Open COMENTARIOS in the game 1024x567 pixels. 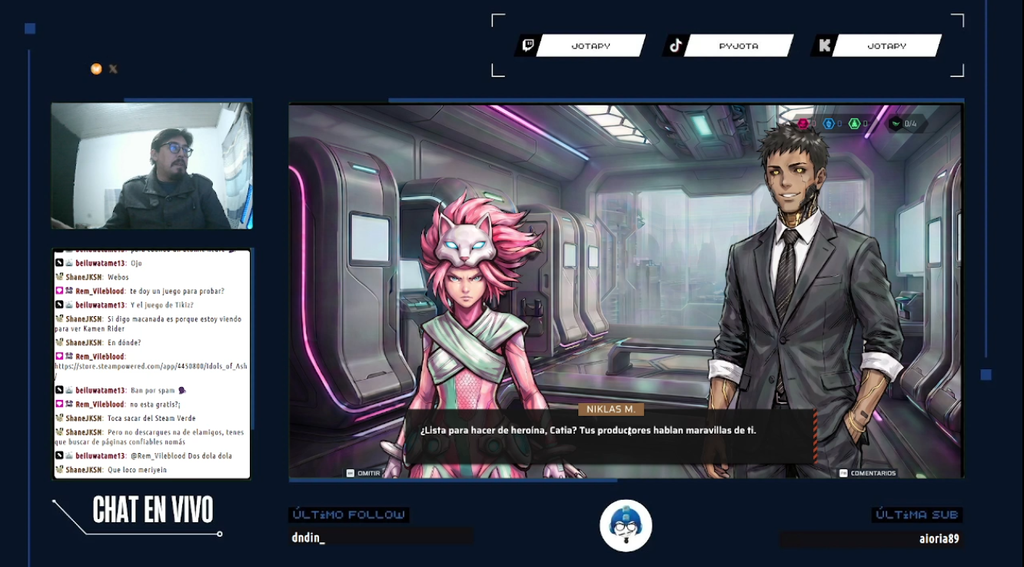click(868, 473)
